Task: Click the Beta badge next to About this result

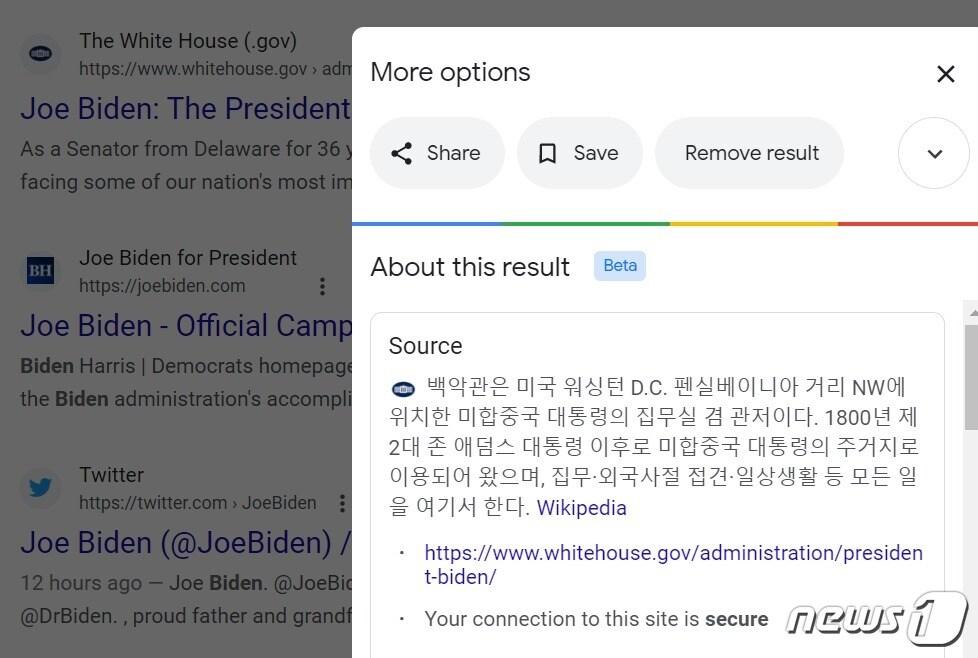Action: tap(619, 265)
